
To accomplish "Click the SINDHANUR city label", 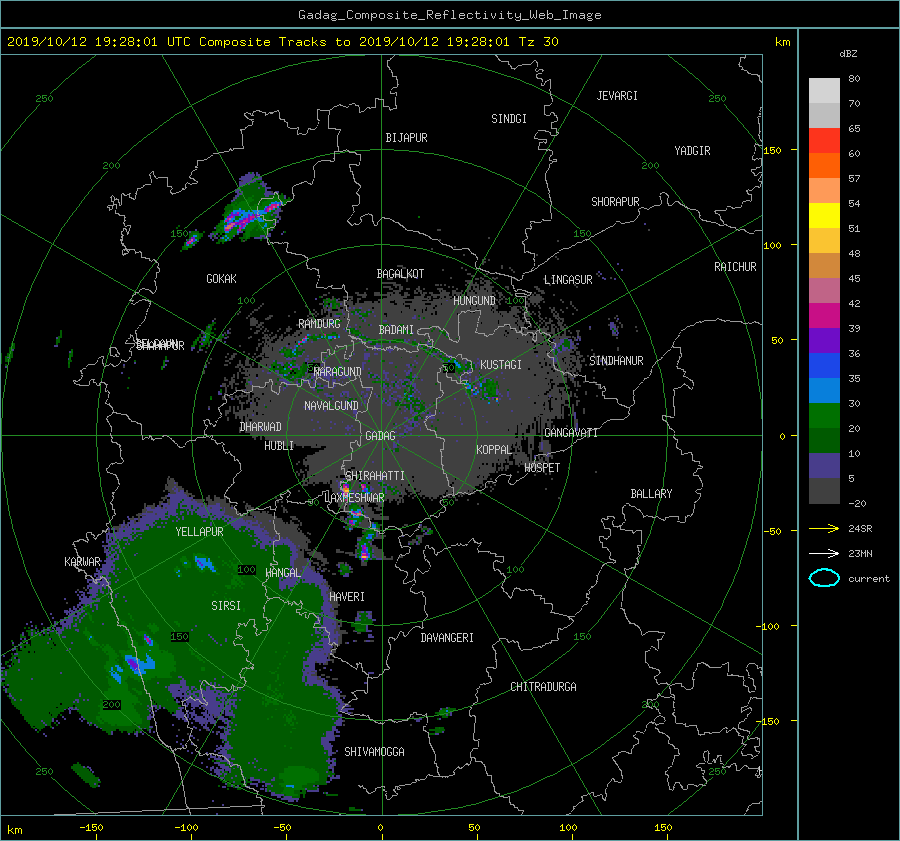I will coord(616,361).
